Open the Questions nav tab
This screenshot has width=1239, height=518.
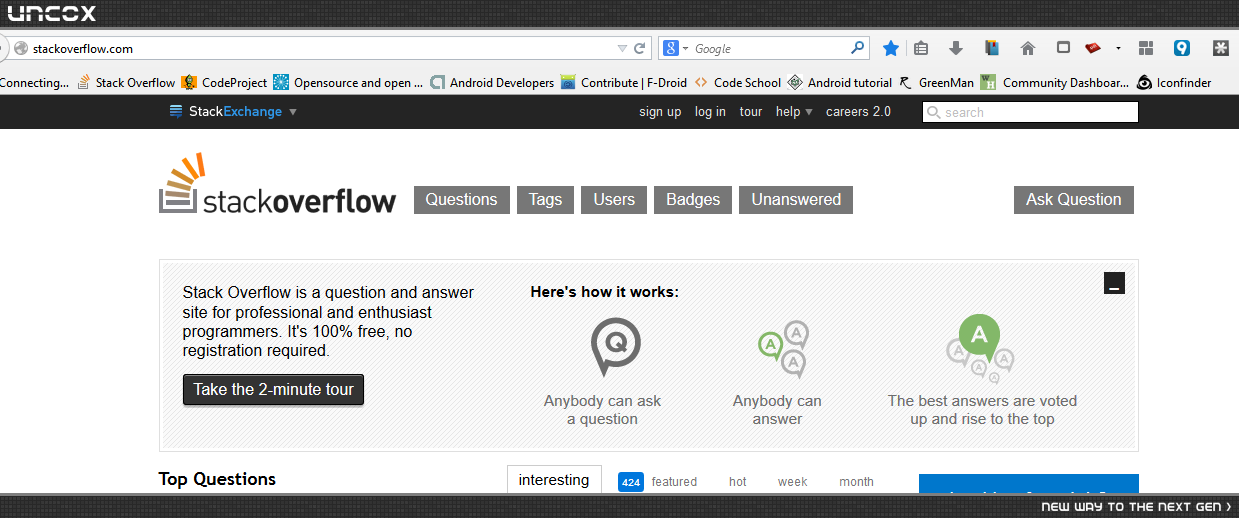tap(461, 199)
